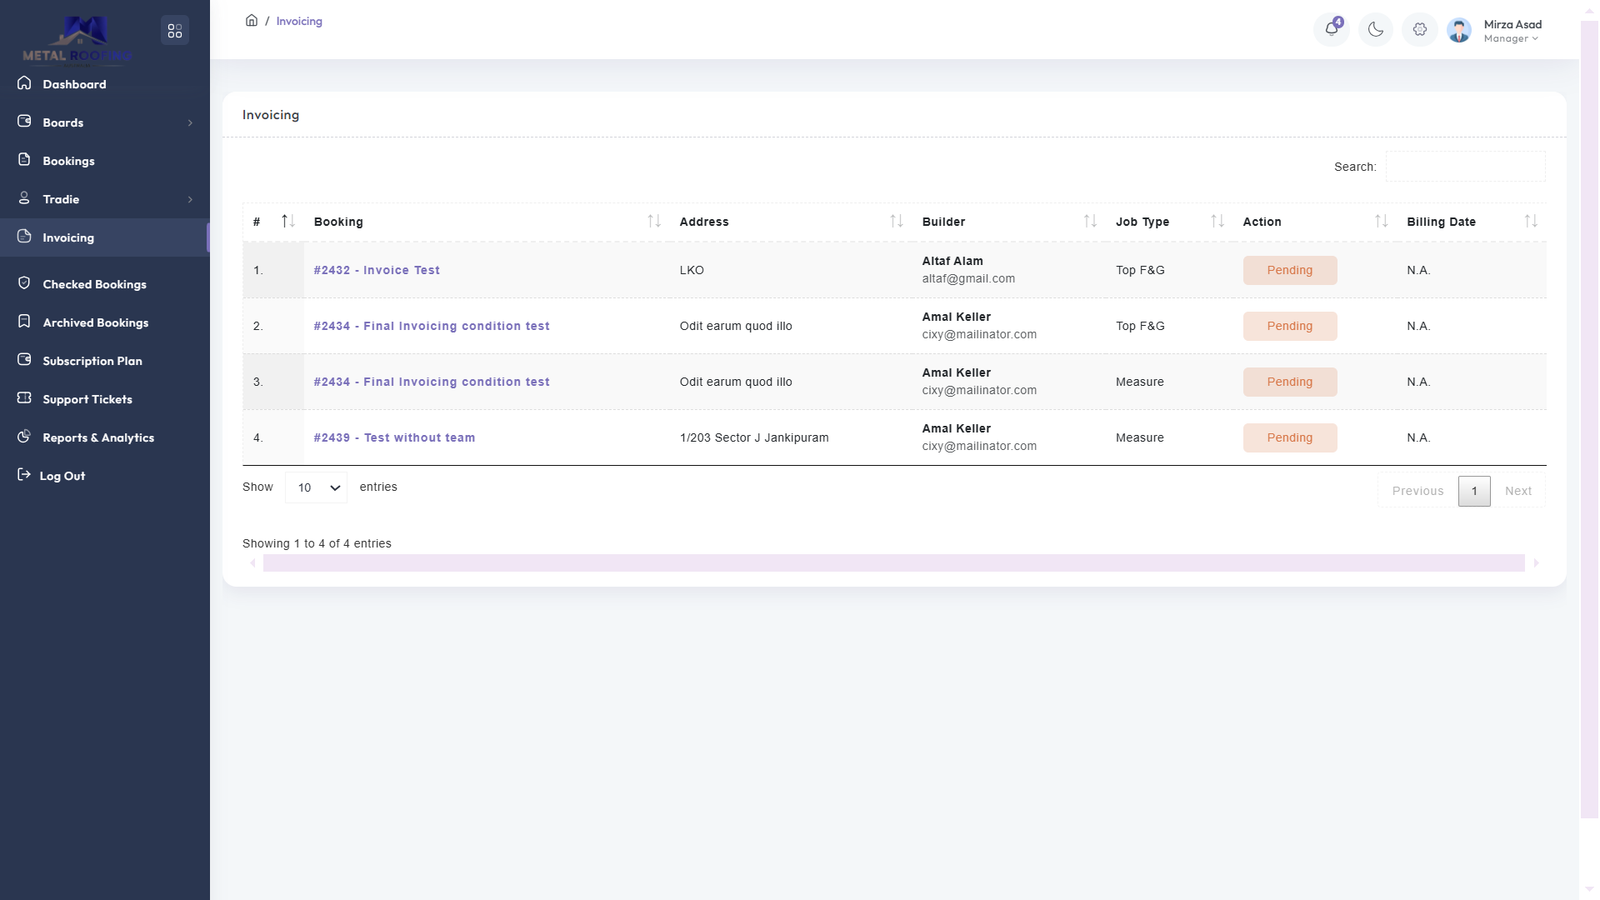Sort table by Booking column arrows
1600x900 pixels.
[654, 221]
